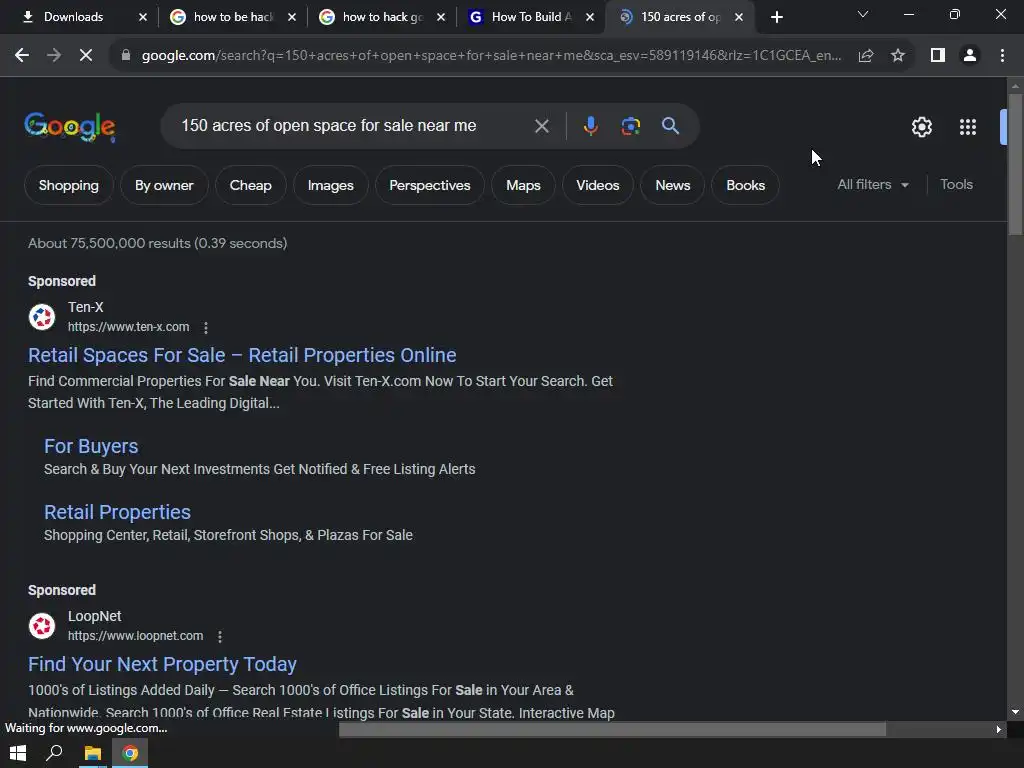This screenshot has height=768, width=1024.
Task: Open the browser side panel
Action: (938, 56)
